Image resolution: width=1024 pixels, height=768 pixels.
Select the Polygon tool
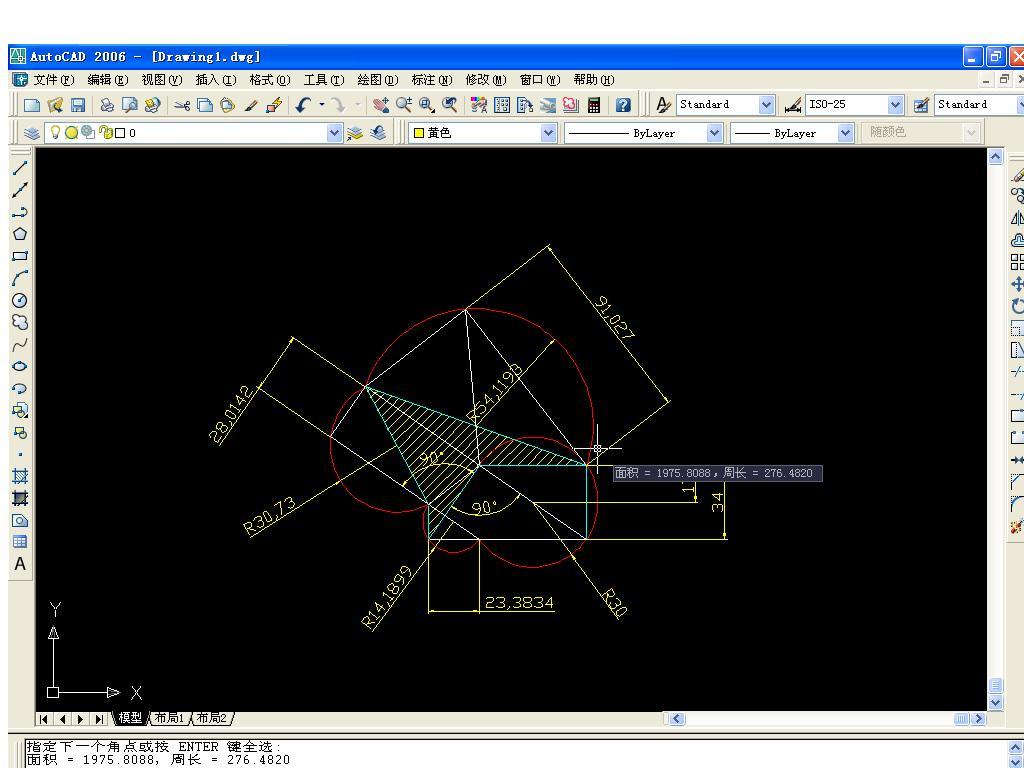coord(20,234)
